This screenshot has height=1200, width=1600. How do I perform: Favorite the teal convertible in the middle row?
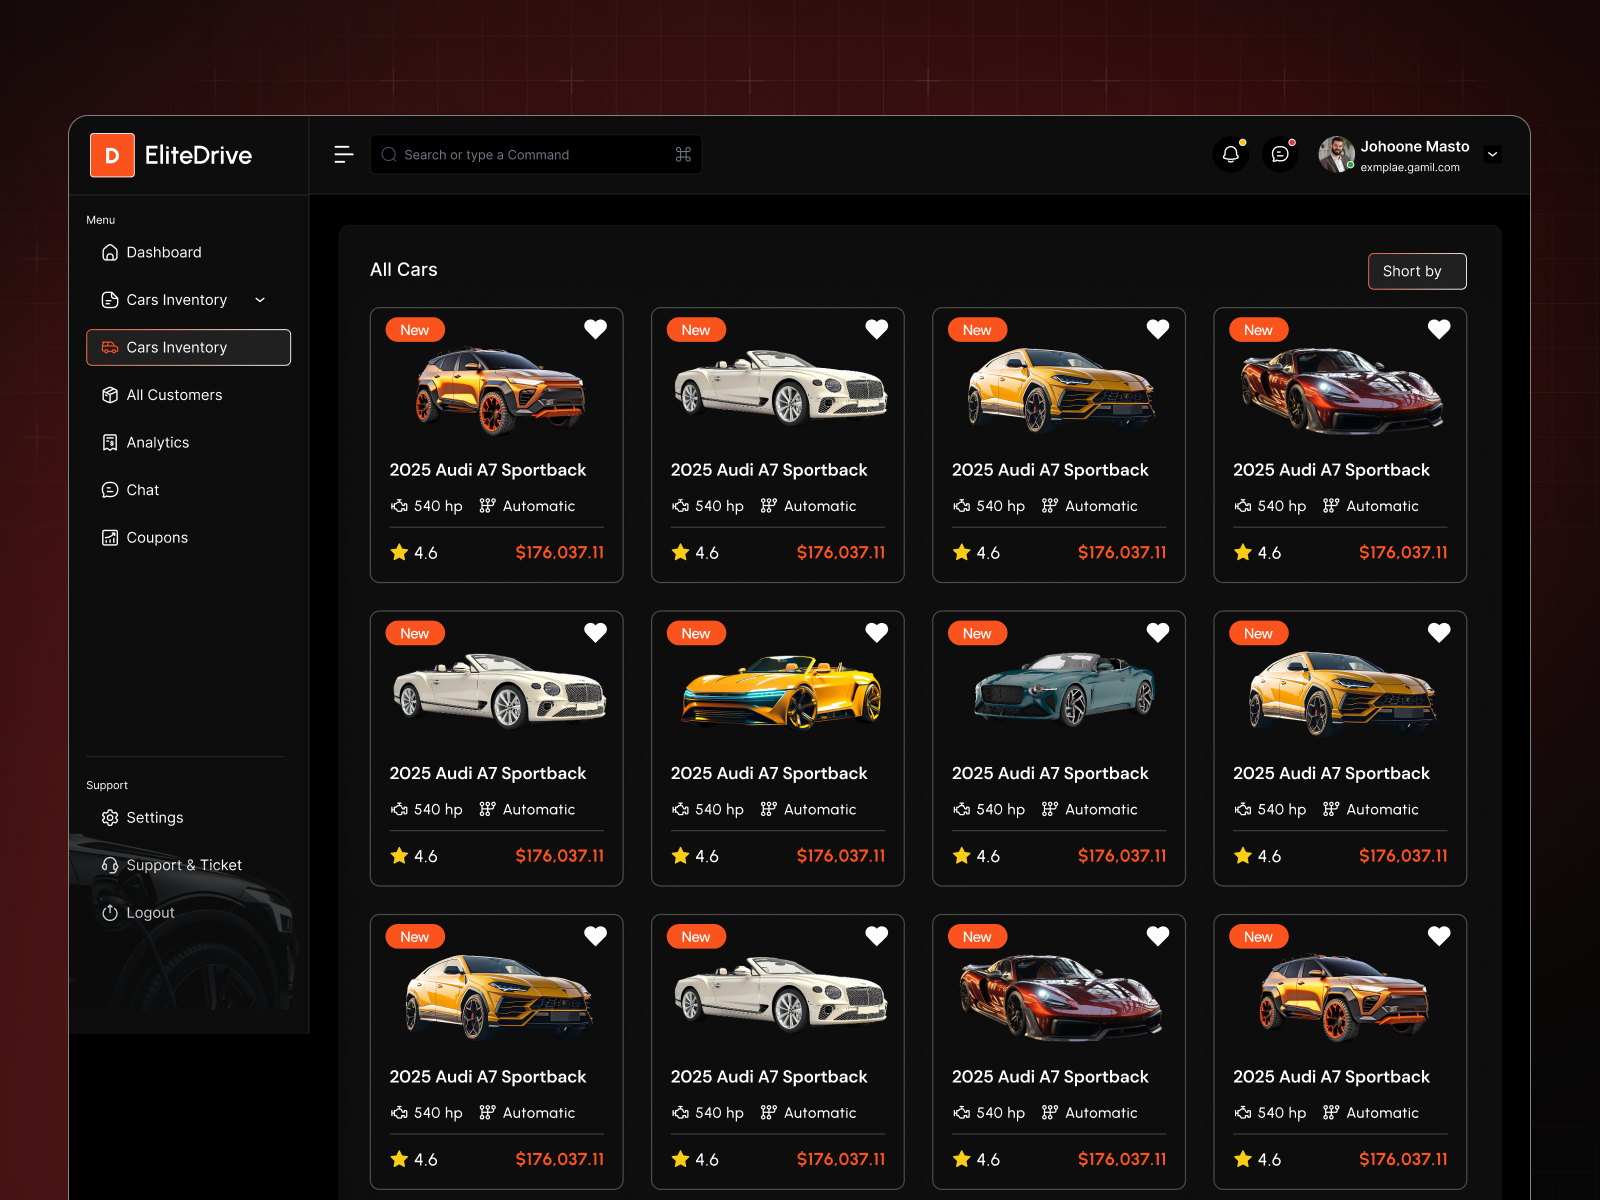(1157, 632)
